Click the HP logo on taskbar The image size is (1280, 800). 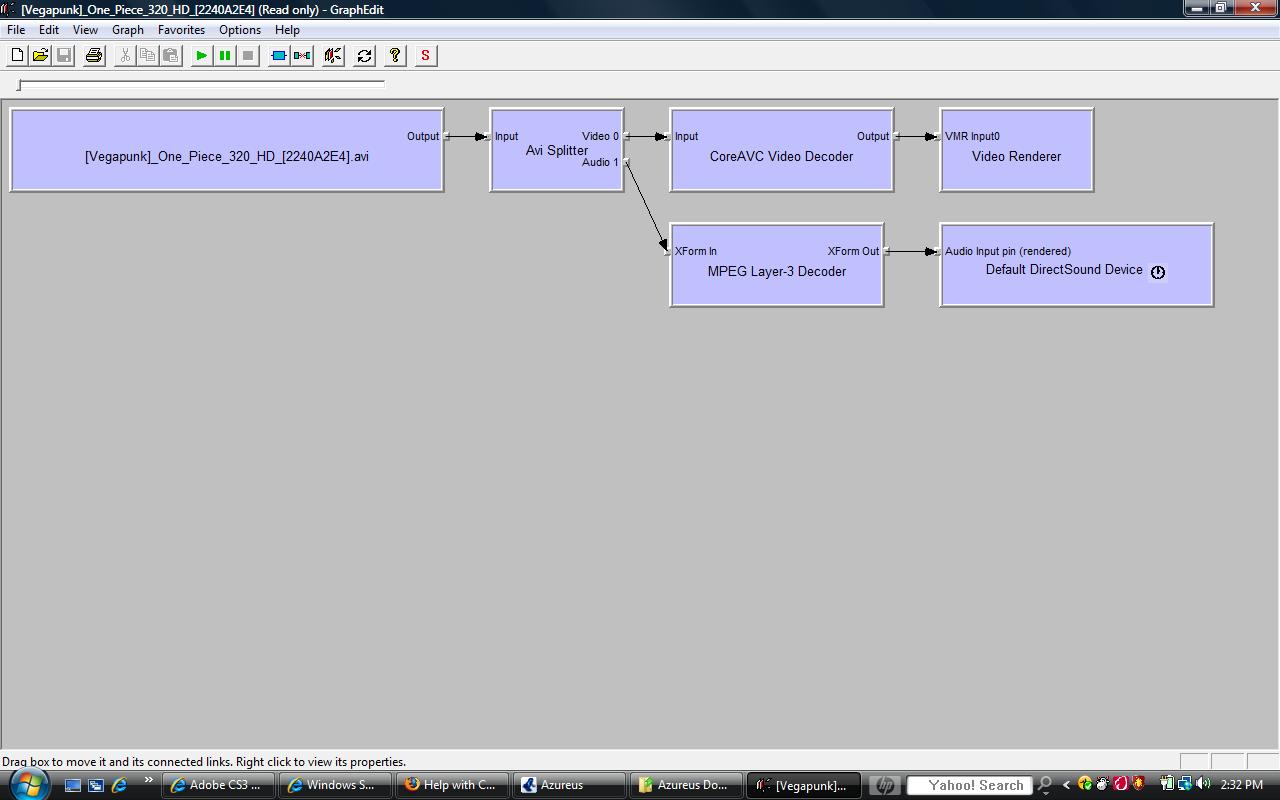[x=885, y=785]
